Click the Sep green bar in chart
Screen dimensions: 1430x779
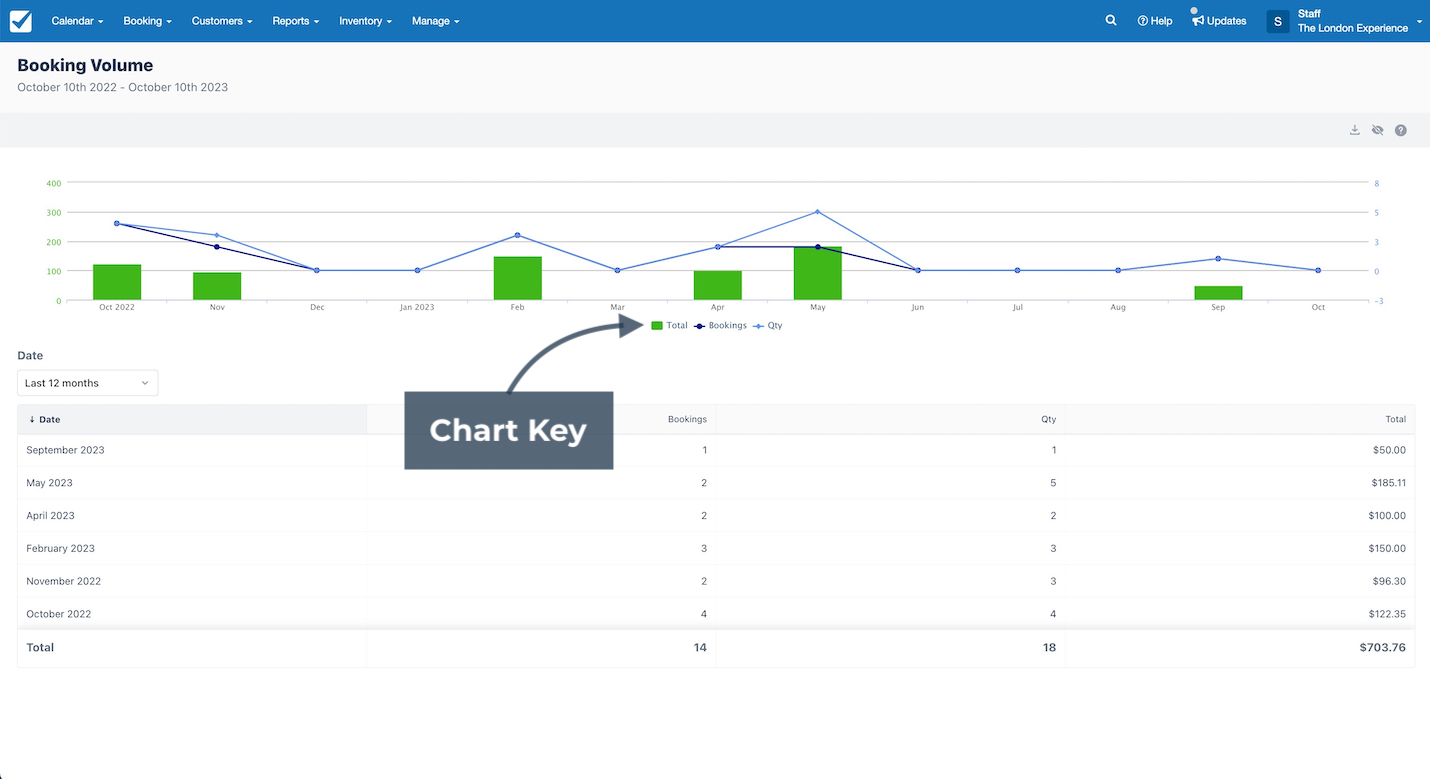pyautogui.click(x=1218, y=293)
